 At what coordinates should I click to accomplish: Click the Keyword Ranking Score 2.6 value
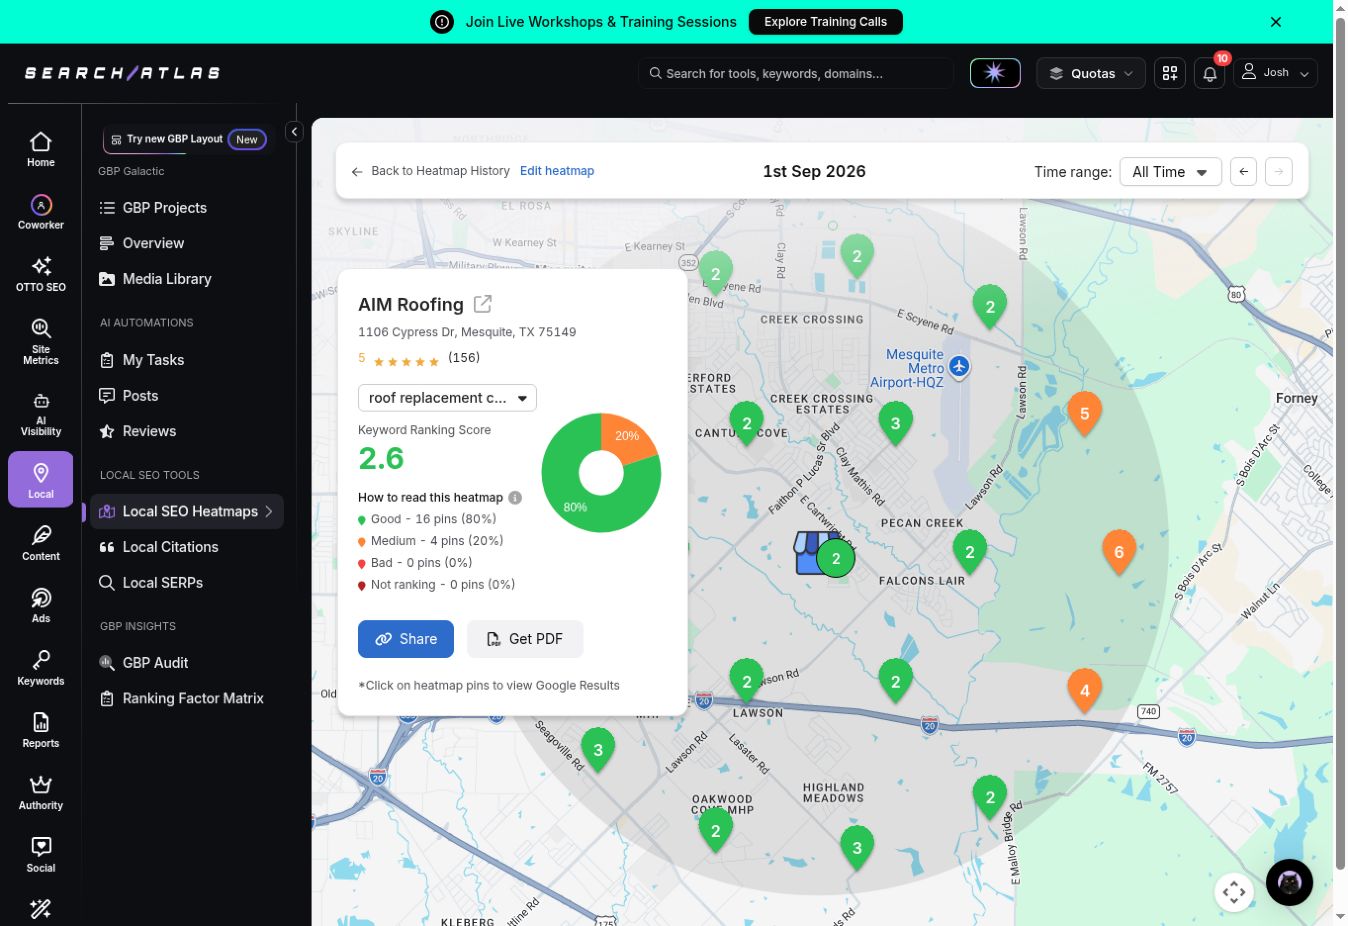point(381,458)
